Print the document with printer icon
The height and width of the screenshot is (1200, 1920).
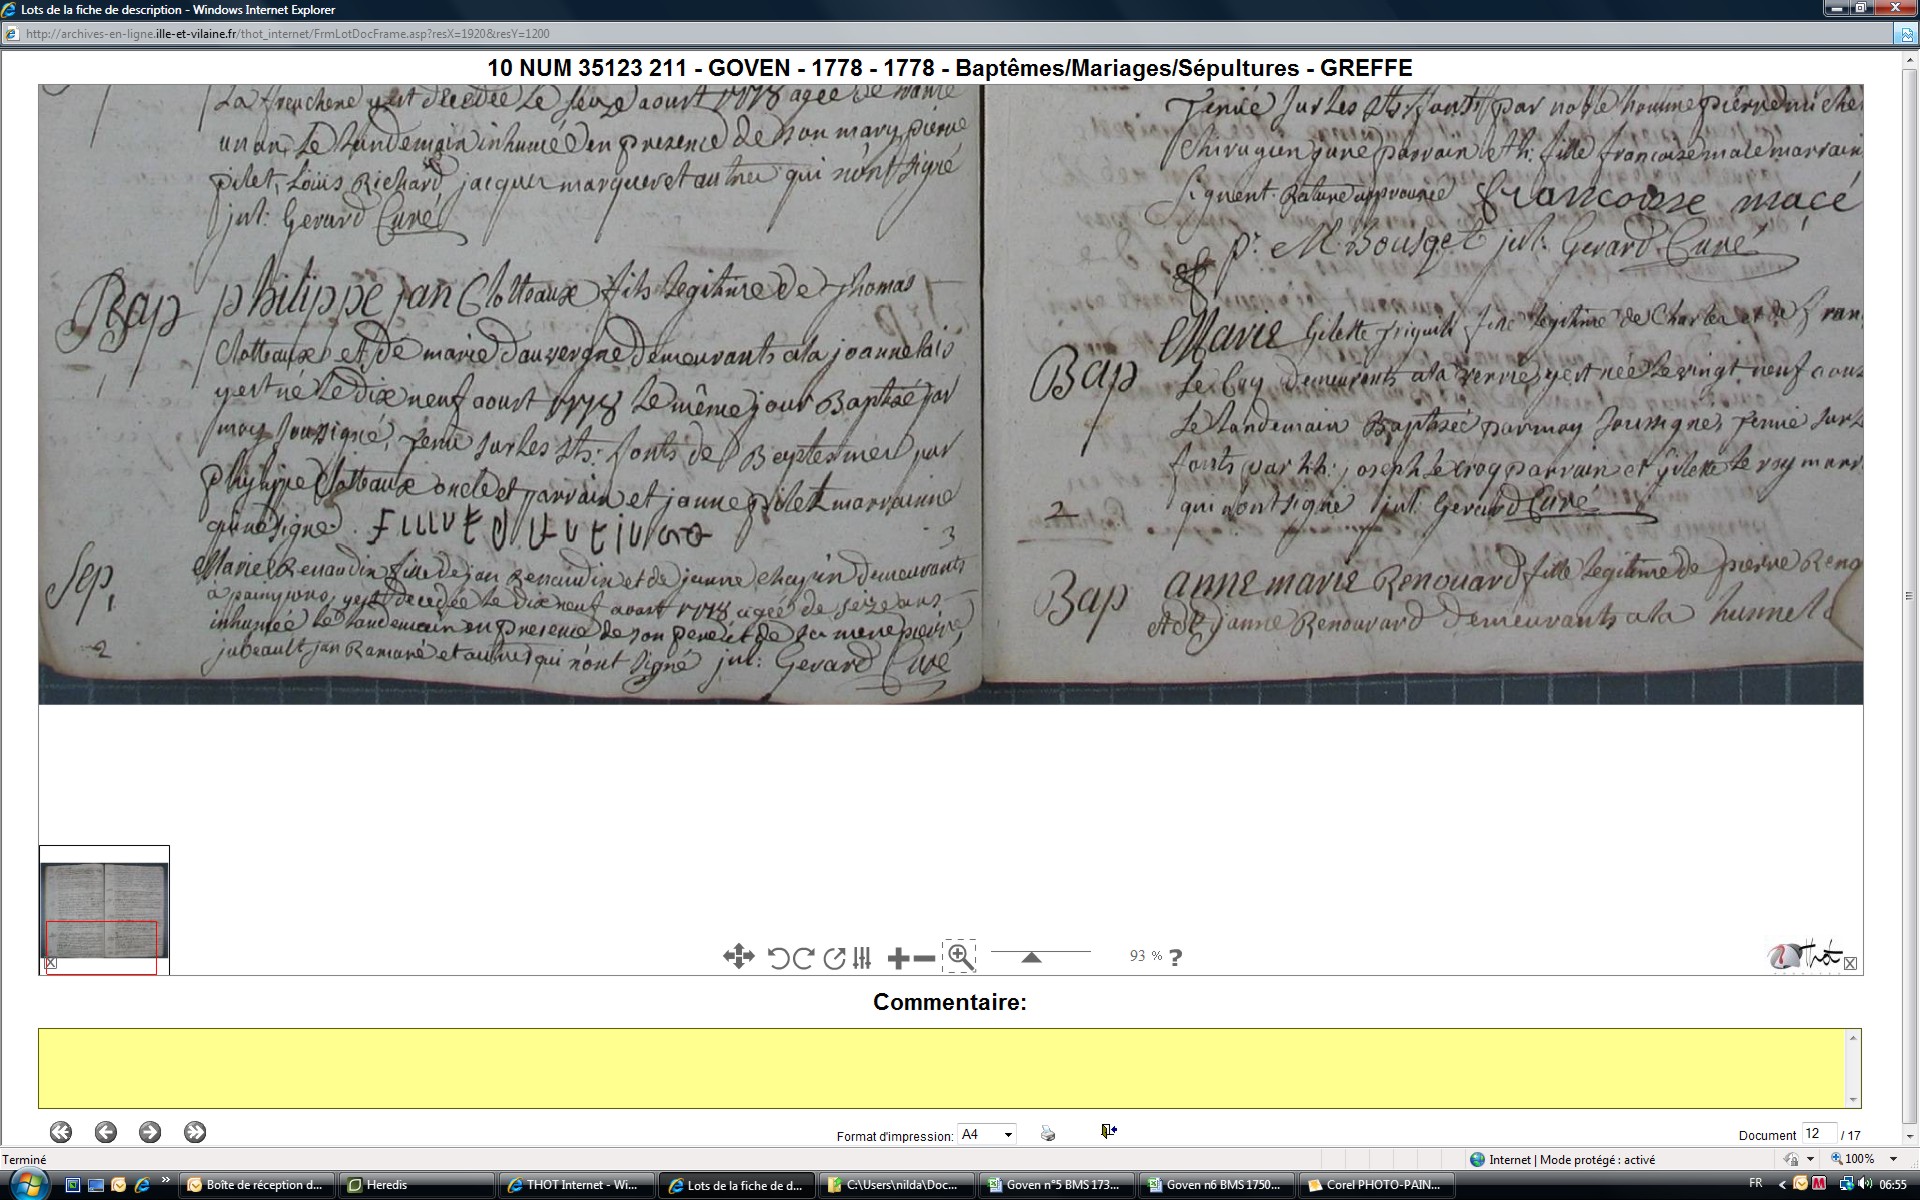tap(1047, 1133)
